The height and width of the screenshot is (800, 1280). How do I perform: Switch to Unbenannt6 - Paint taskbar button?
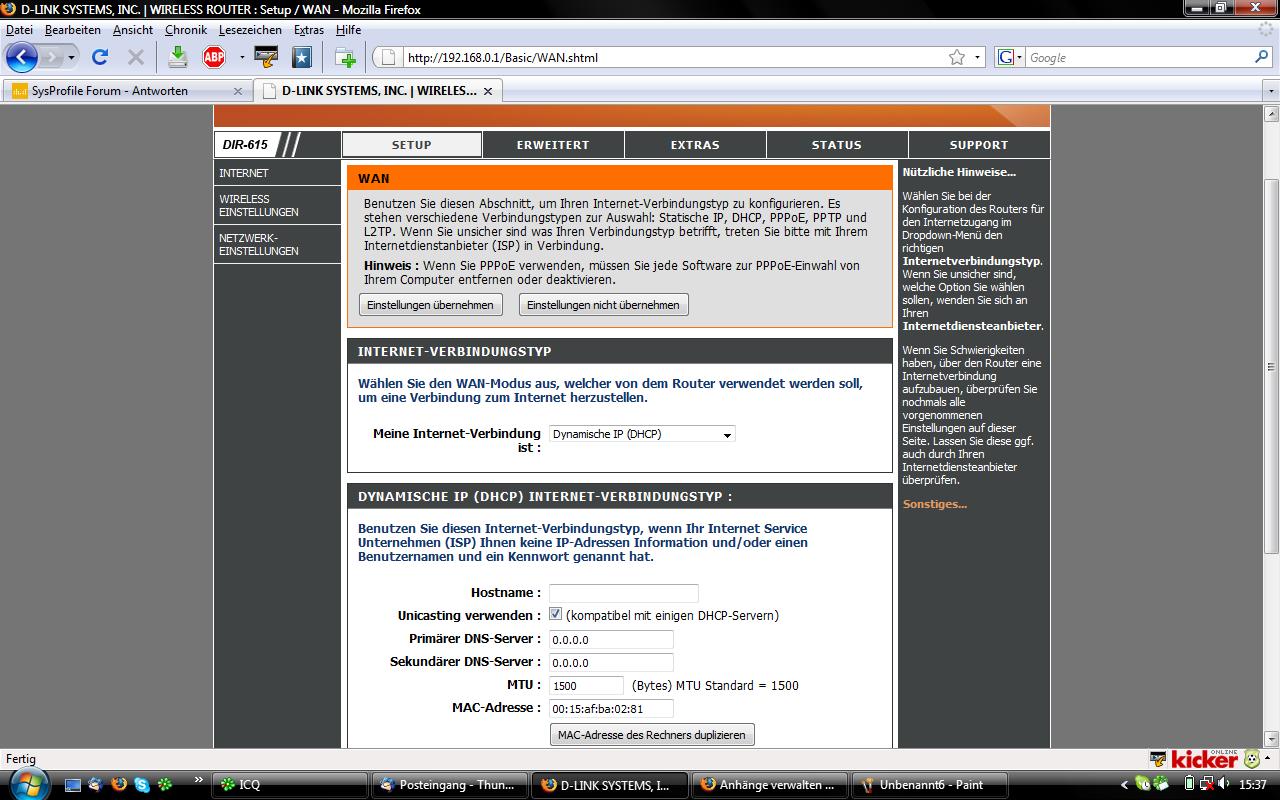[929, 785]
